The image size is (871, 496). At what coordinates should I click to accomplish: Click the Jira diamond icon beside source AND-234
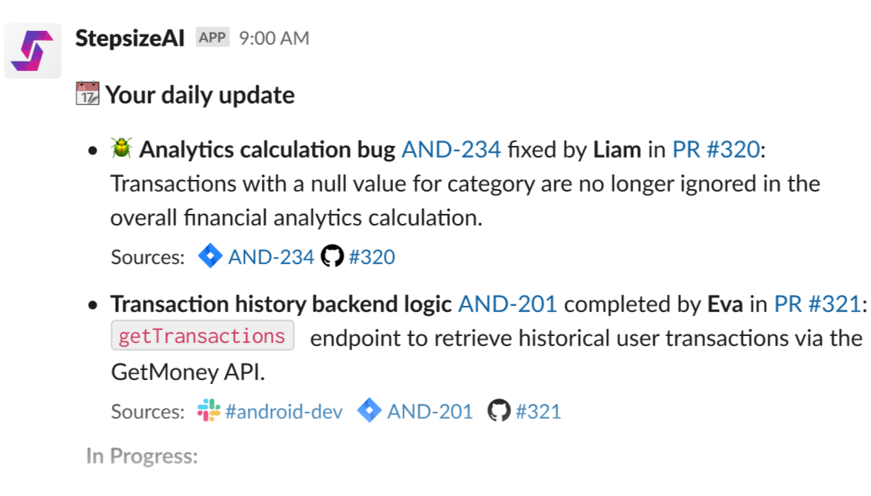click(x=210, y=256)
